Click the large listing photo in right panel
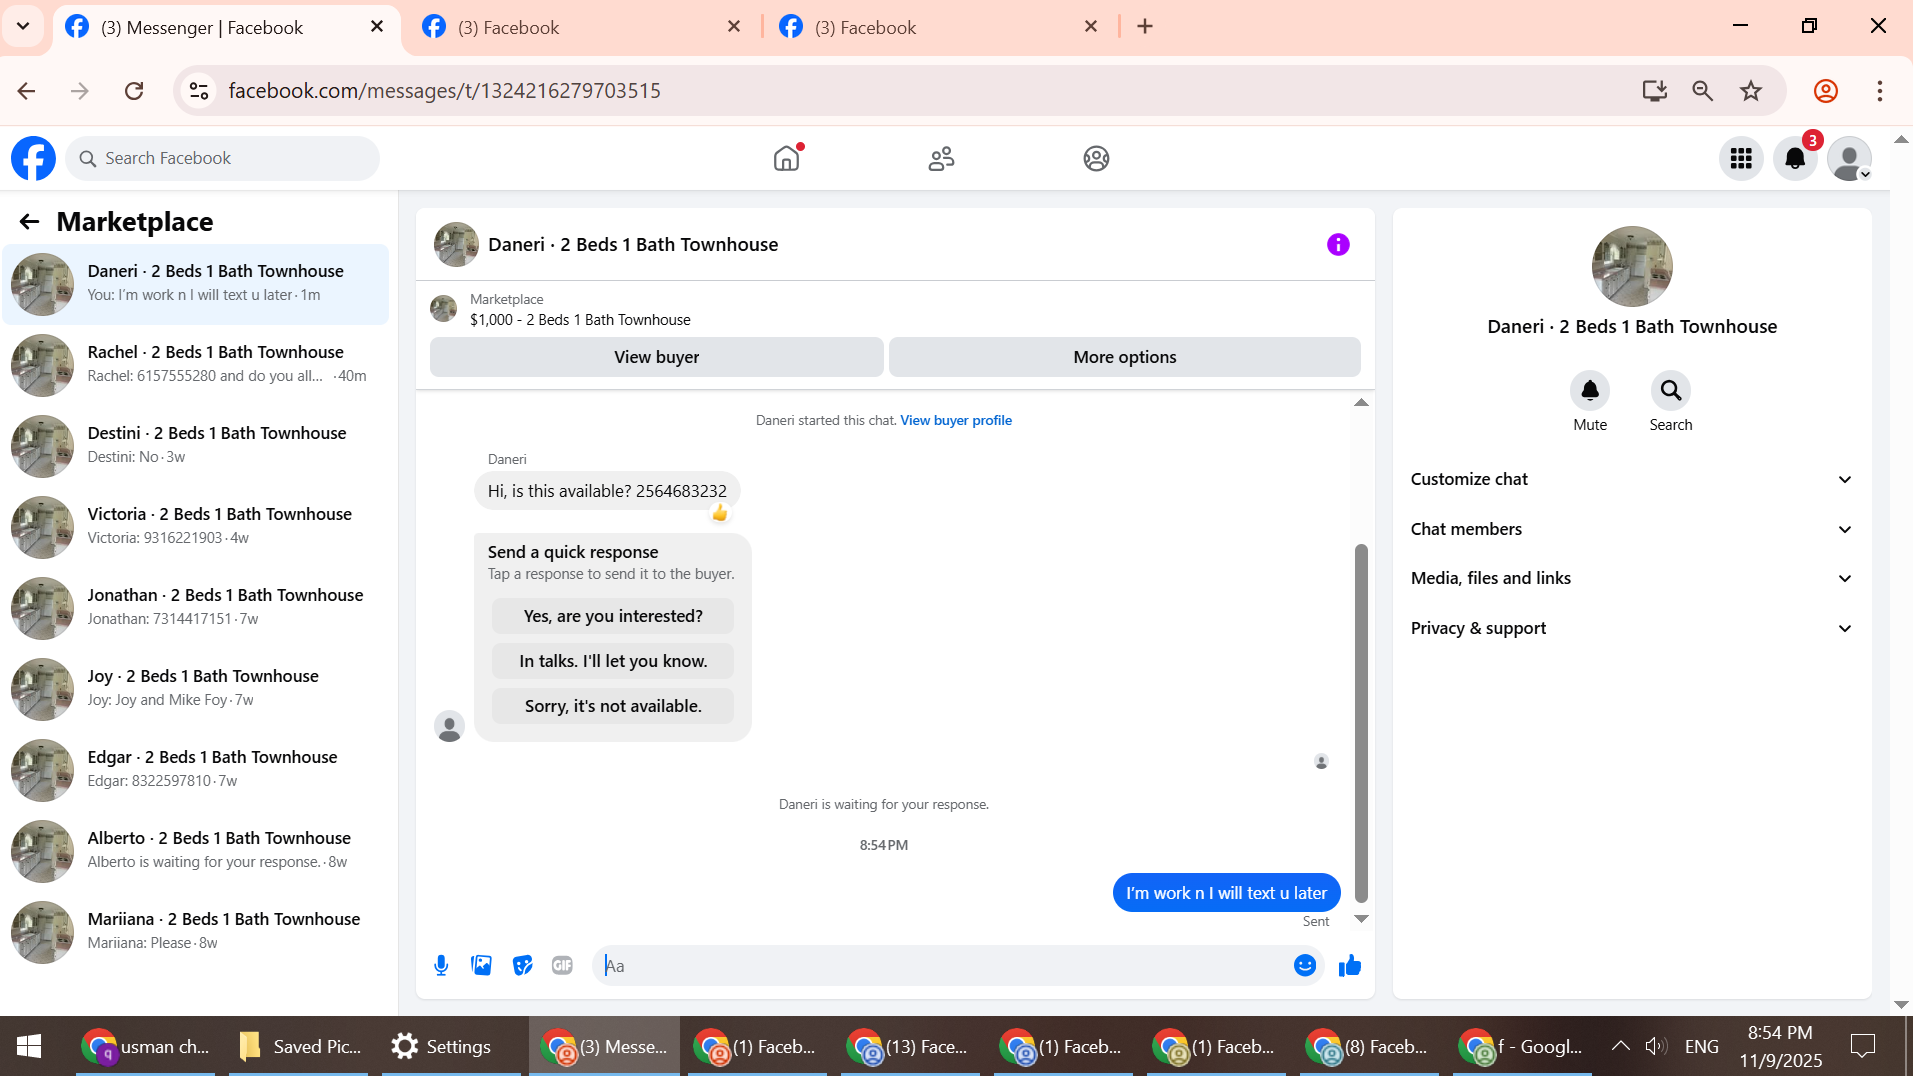The image size is (1913, 1076). (x=1632, y=266)
